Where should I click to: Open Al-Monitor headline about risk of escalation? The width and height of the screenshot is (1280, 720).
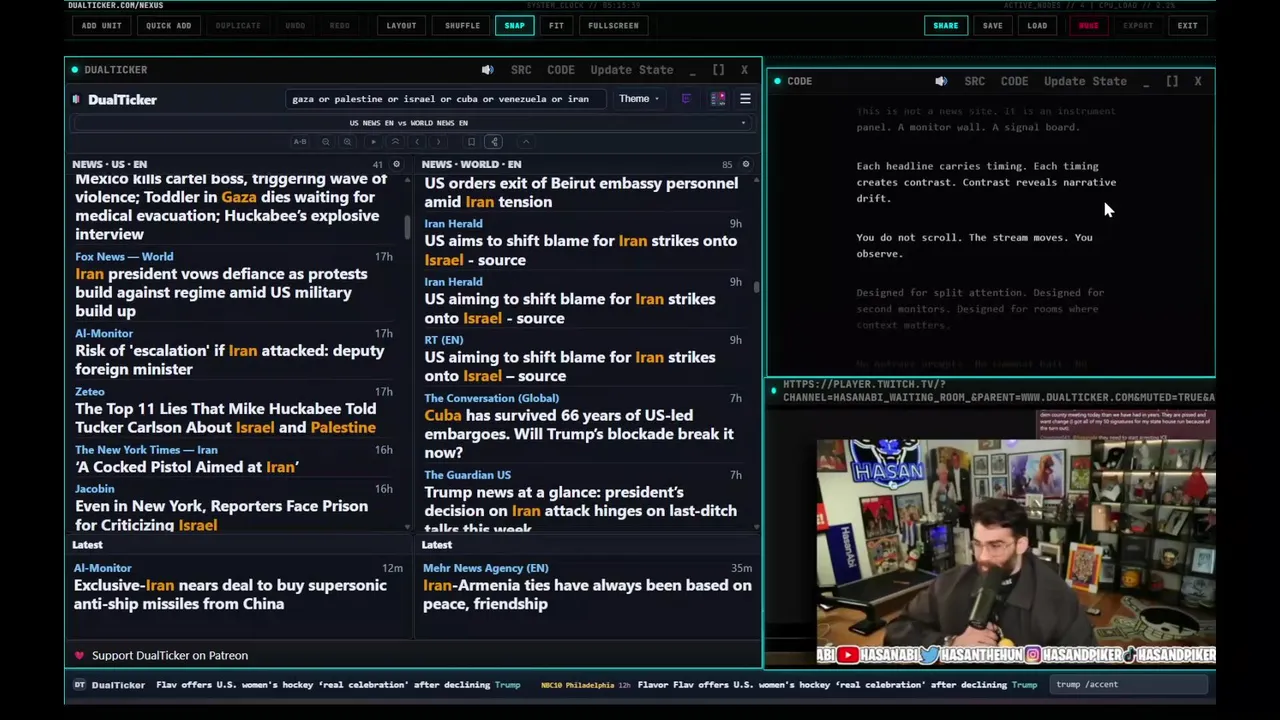pyautogui.click(x=229, y=360)
